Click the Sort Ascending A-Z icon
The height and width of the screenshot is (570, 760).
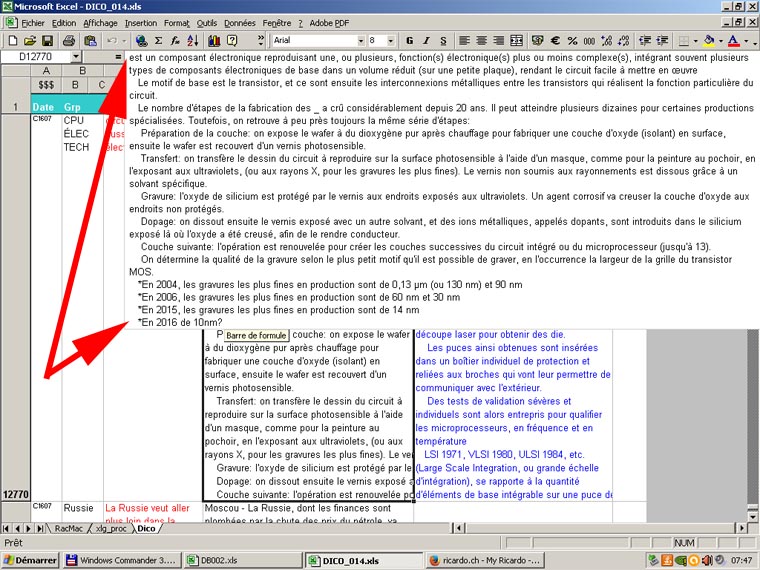point(194,41)
